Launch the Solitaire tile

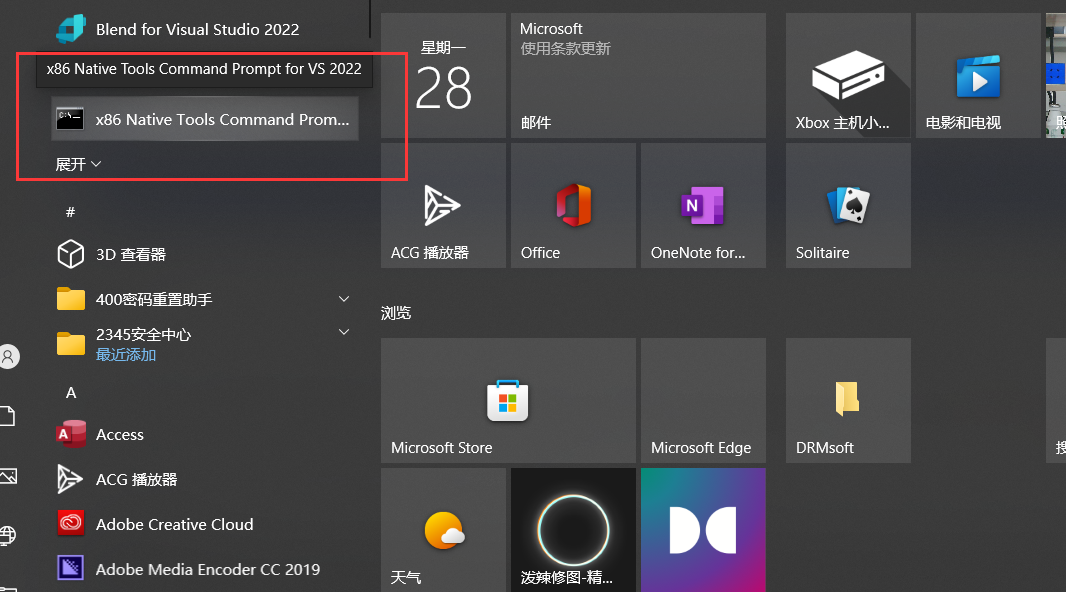(848, 206)
